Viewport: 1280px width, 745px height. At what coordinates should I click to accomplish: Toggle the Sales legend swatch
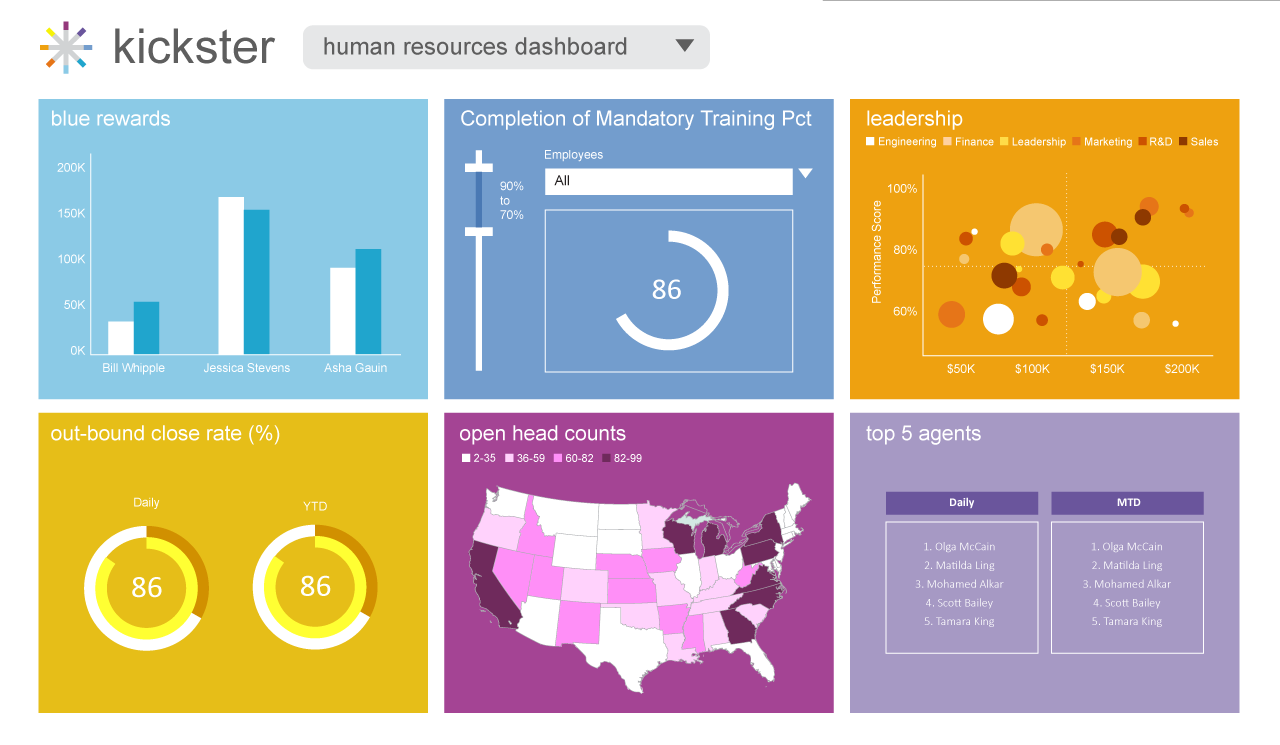[x=1183, y=142]
